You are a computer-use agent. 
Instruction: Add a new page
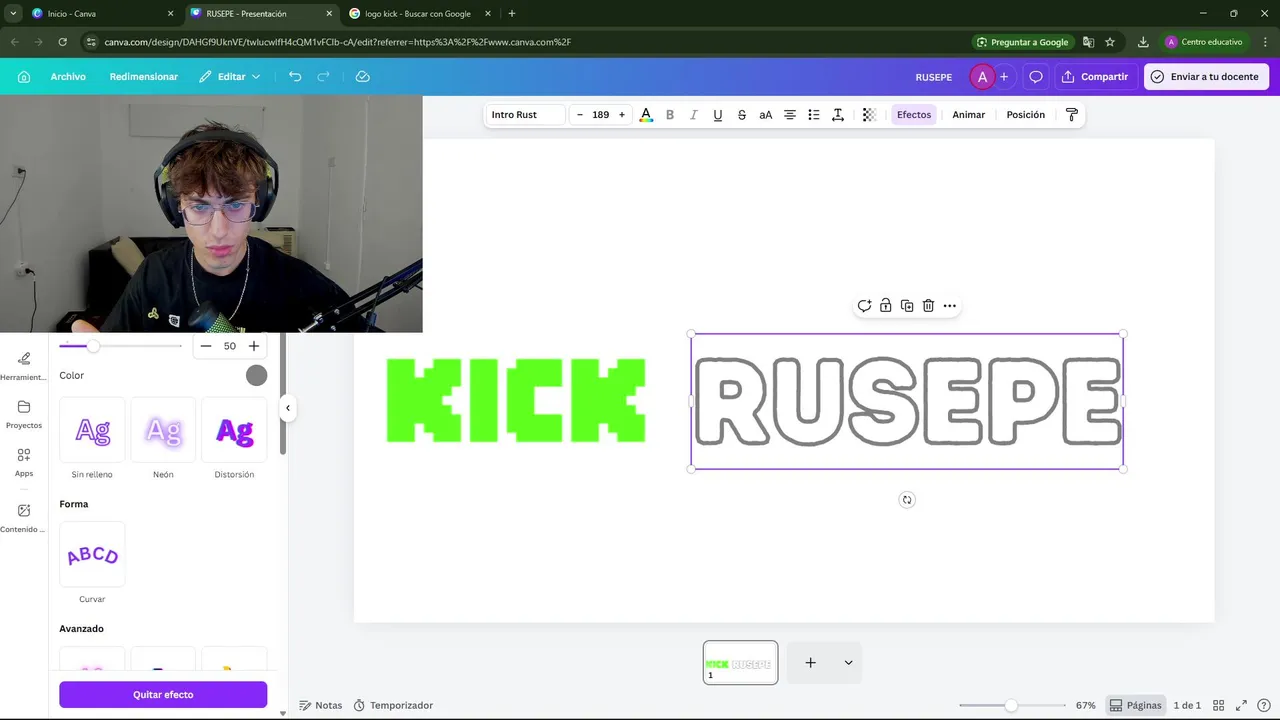[x=811, y=663]
